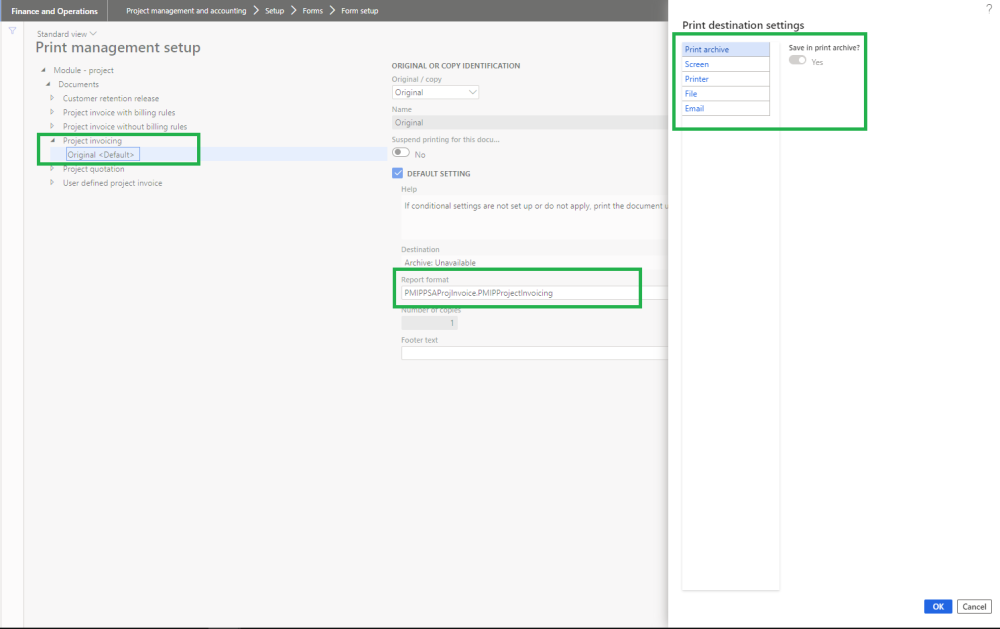Screen dimensions: 1000x629
Task: Collapse the Documents node
Action: [47, 84]
